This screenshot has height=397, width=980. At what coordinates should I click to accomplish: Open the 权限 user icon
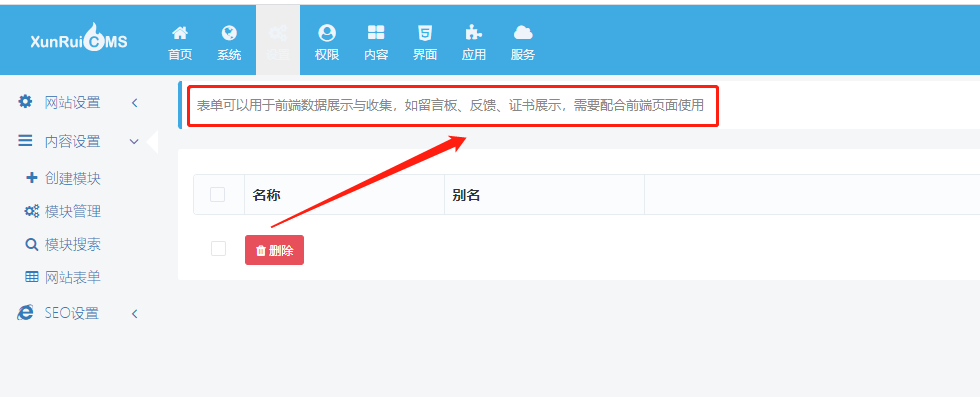point(327,32)
